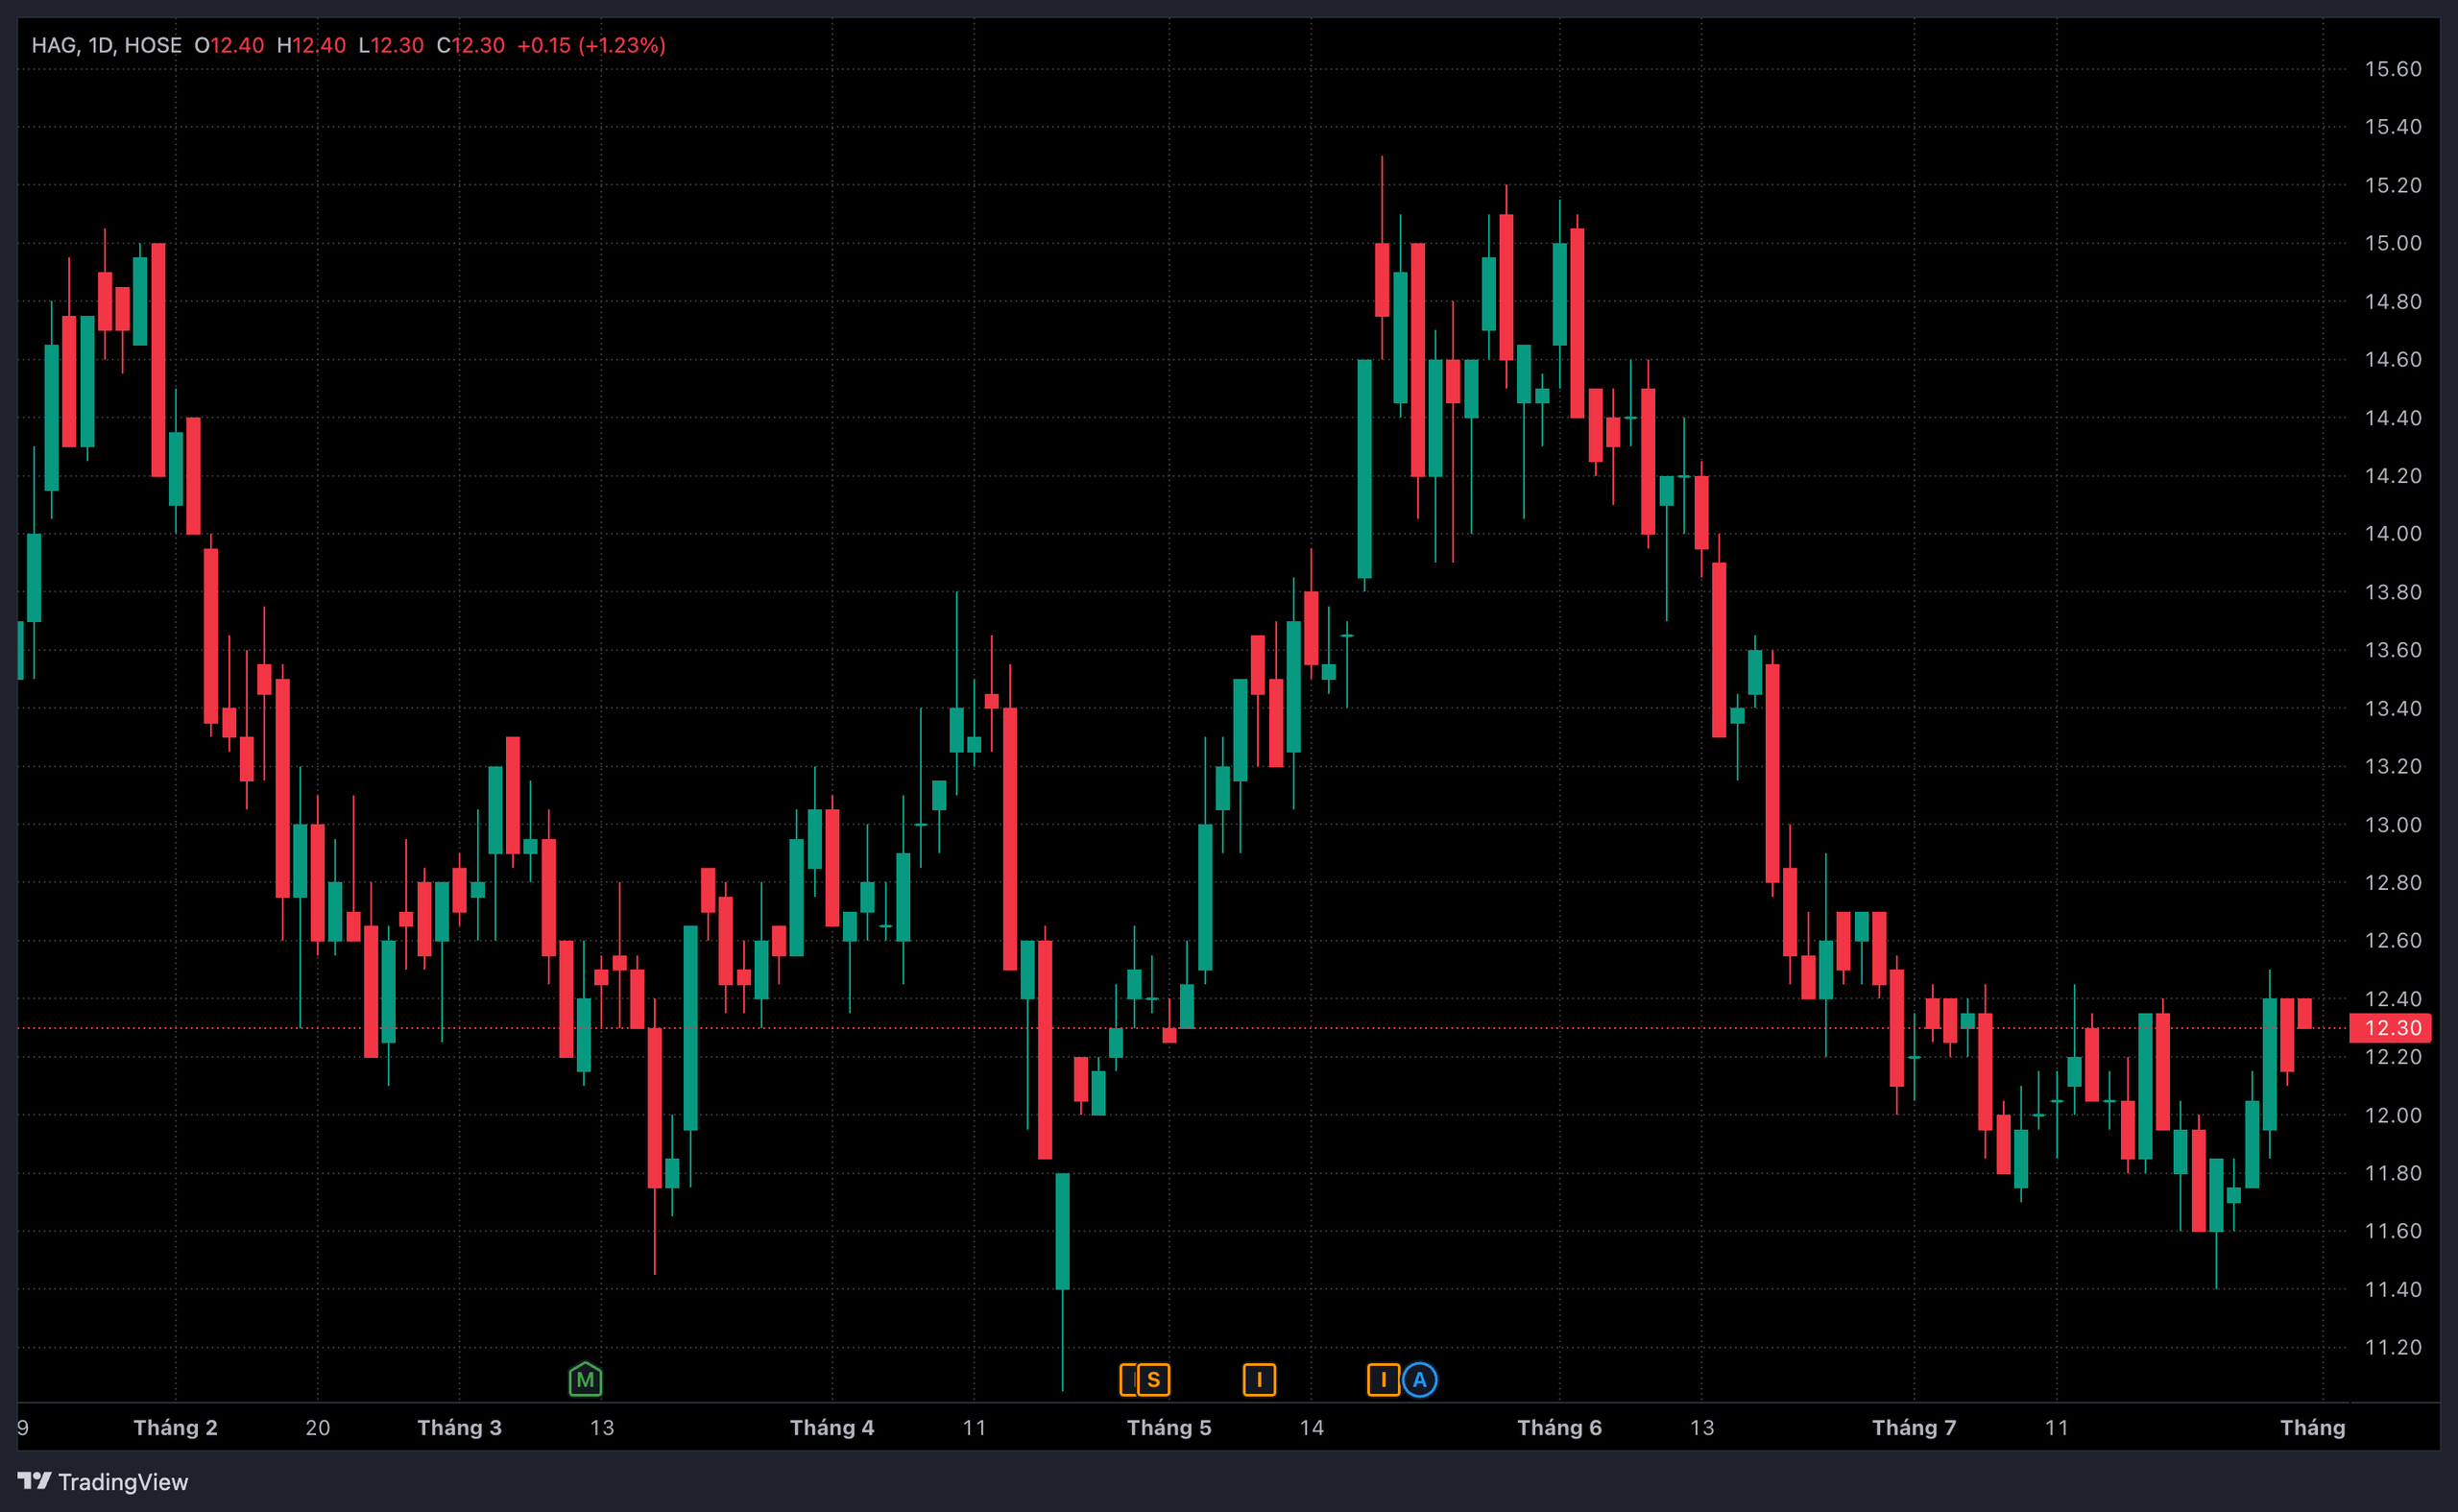Image resolution: width=2458 pixels, height=1512 pixels.
Task: Click the L12.30 low value
Action: point(391,45)
